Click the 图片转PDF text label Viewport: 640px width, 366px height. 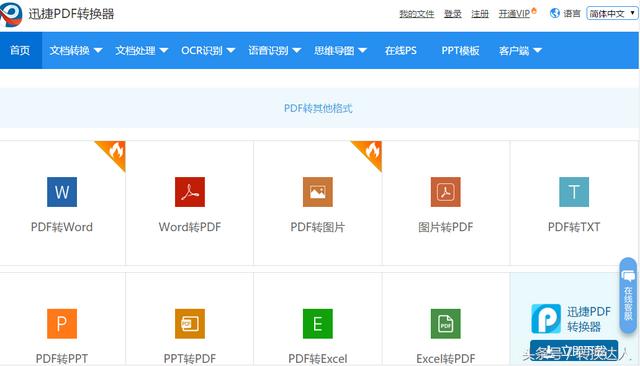[446, 227]
